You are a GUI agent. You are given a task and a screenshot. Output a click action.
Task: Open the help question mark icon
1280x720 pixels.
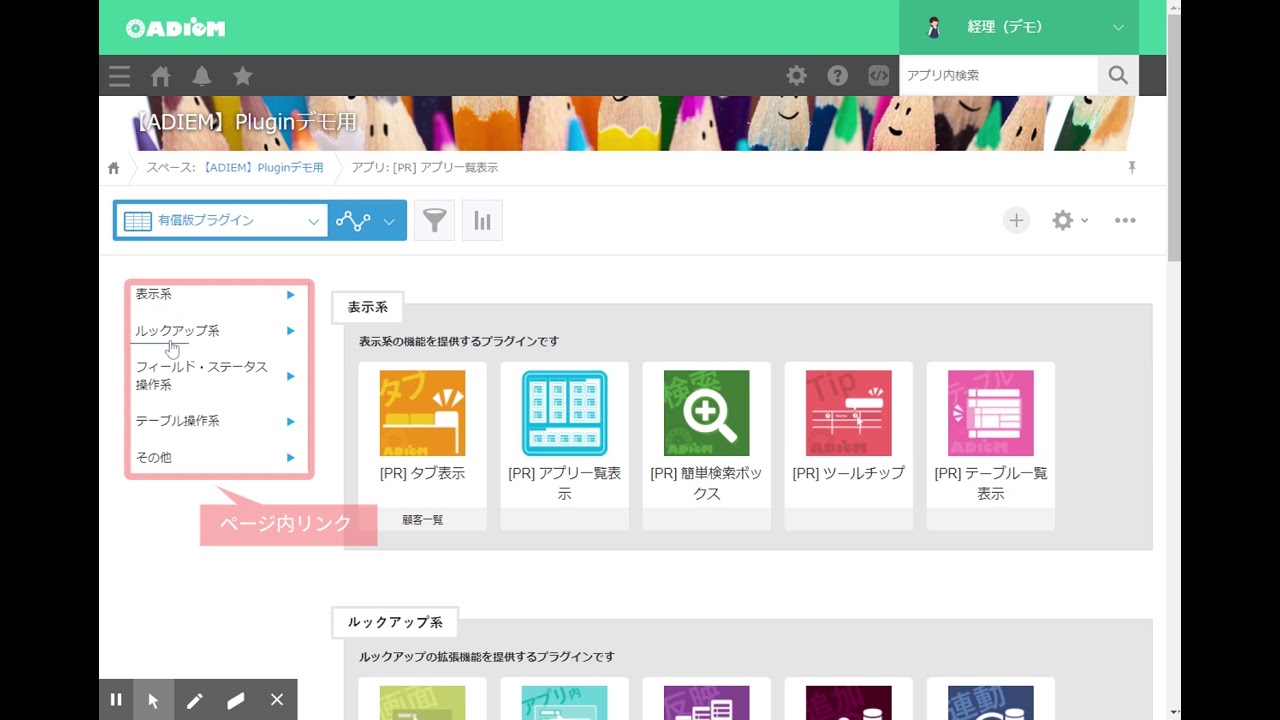tap(837, 75)
